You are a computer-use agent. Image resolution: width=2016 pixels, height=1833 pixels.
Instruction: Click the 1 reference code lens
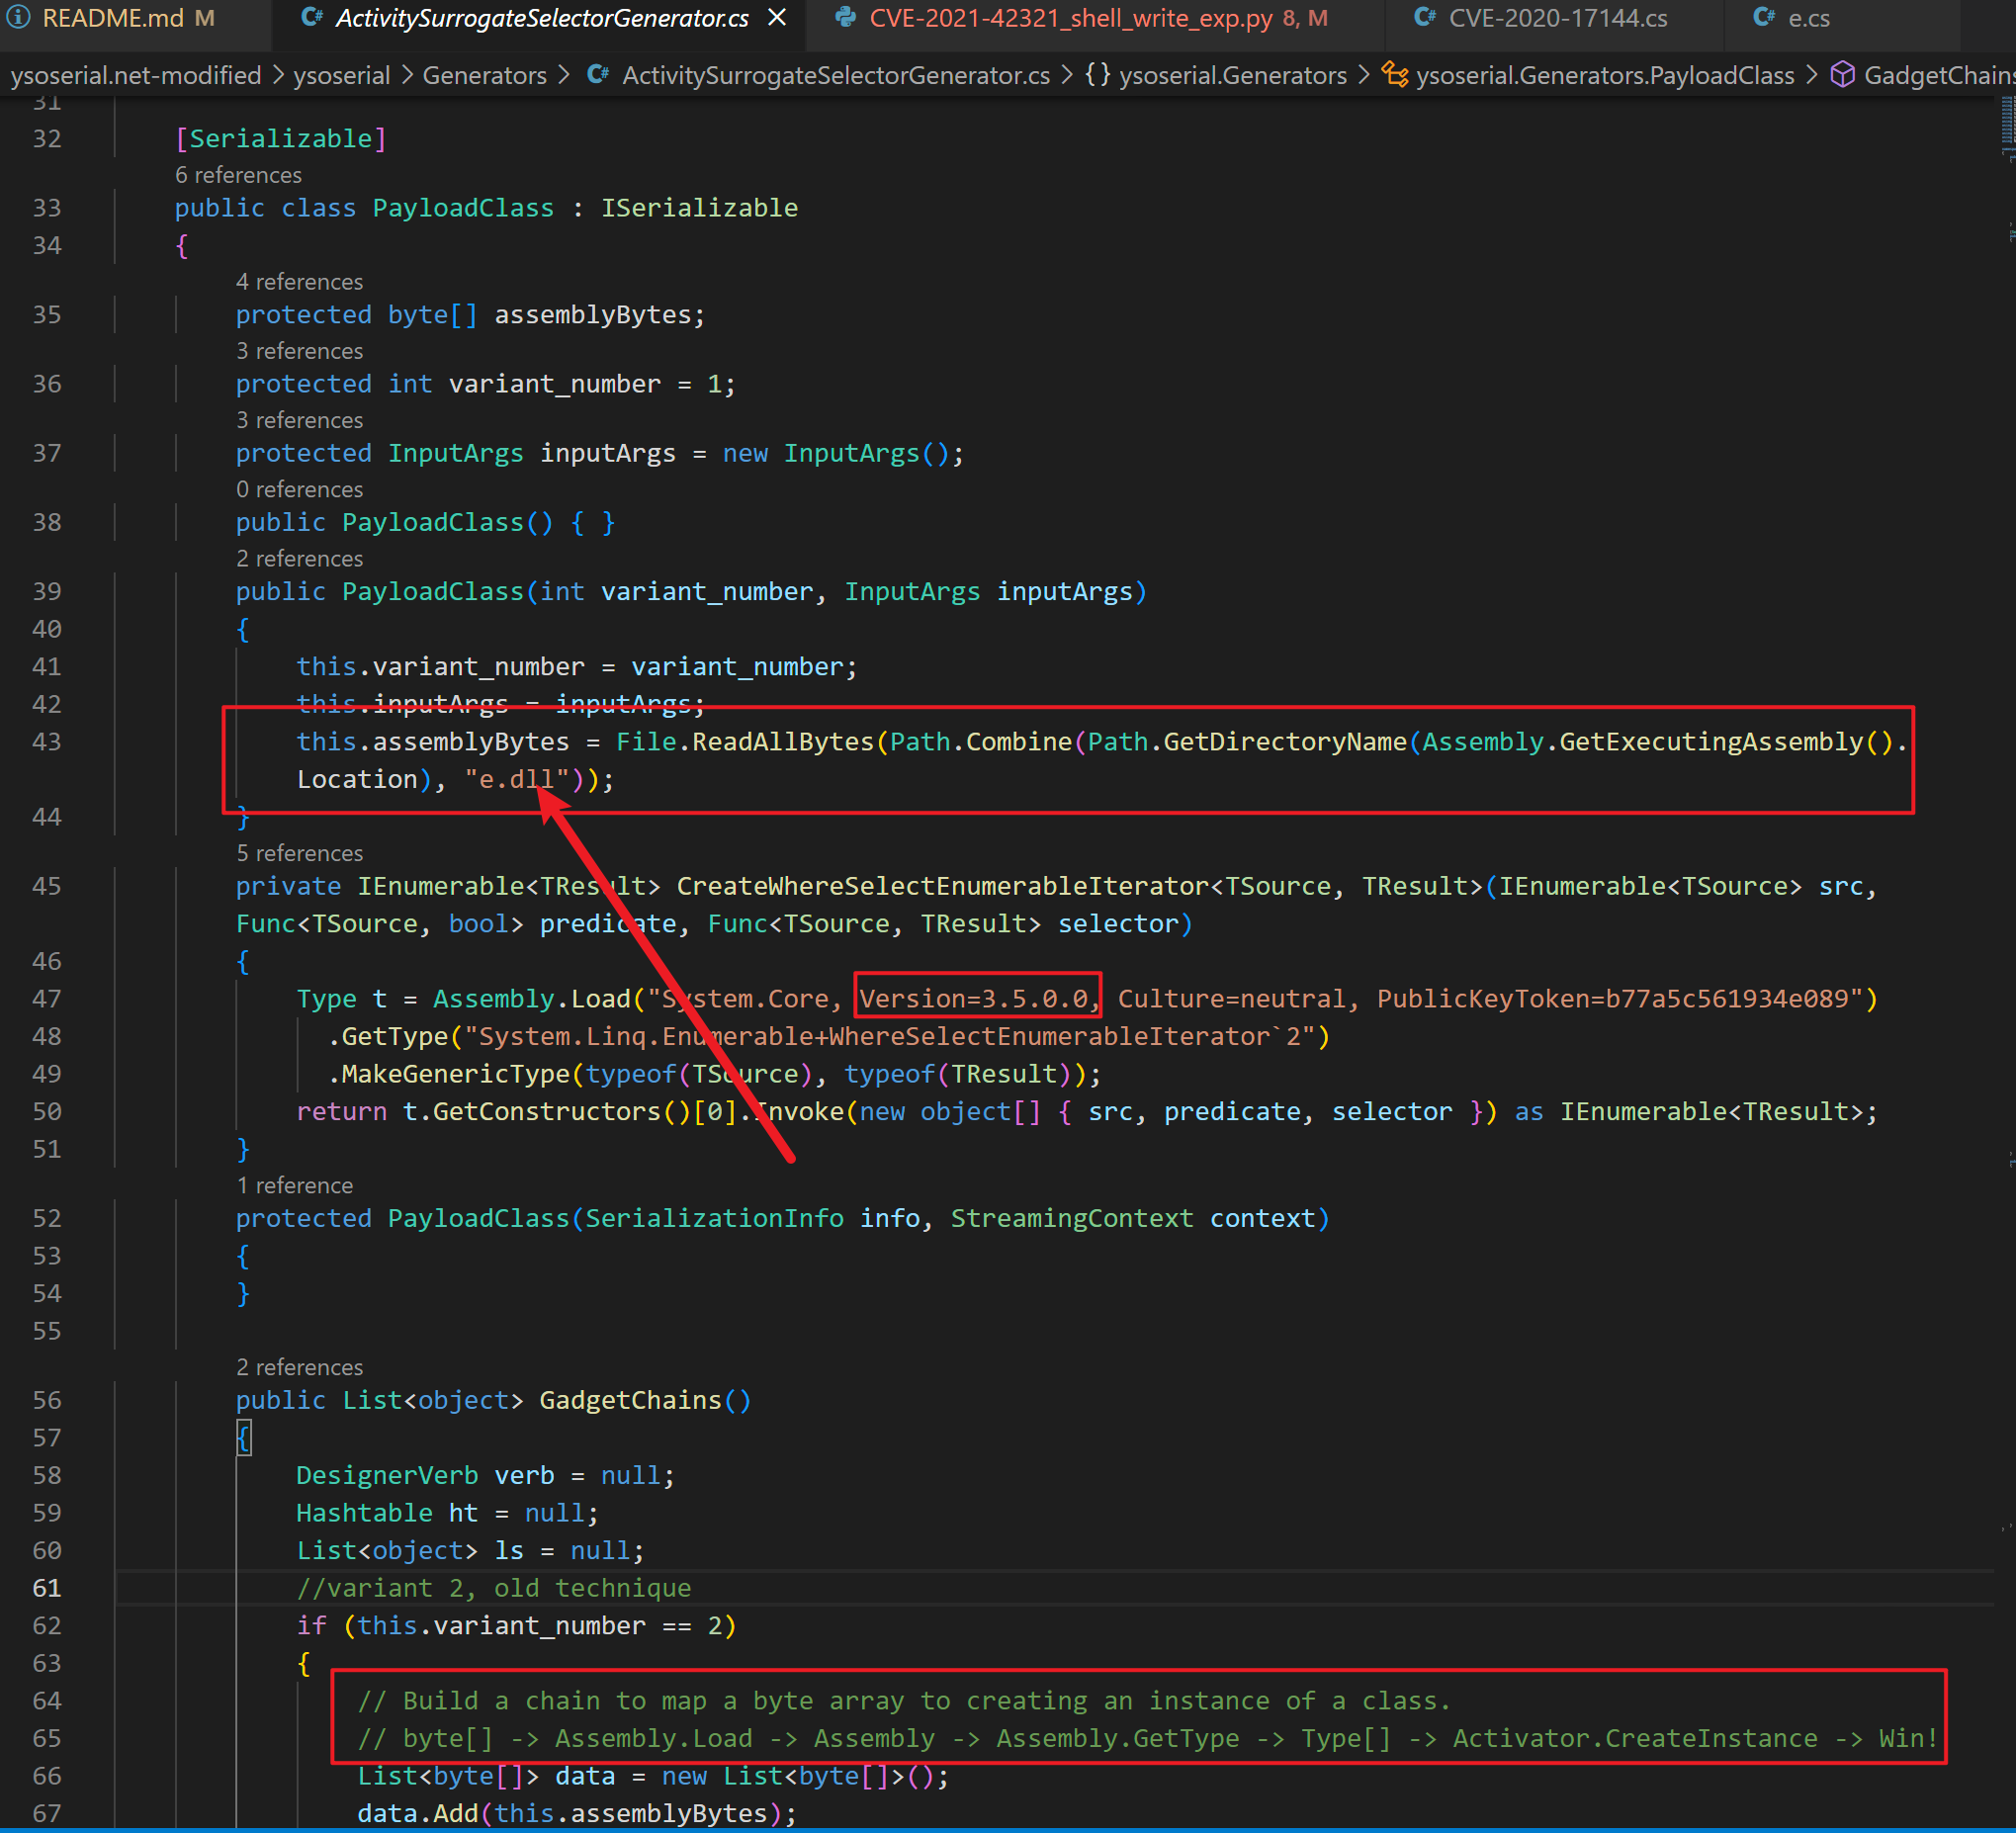click(294, 1185)
